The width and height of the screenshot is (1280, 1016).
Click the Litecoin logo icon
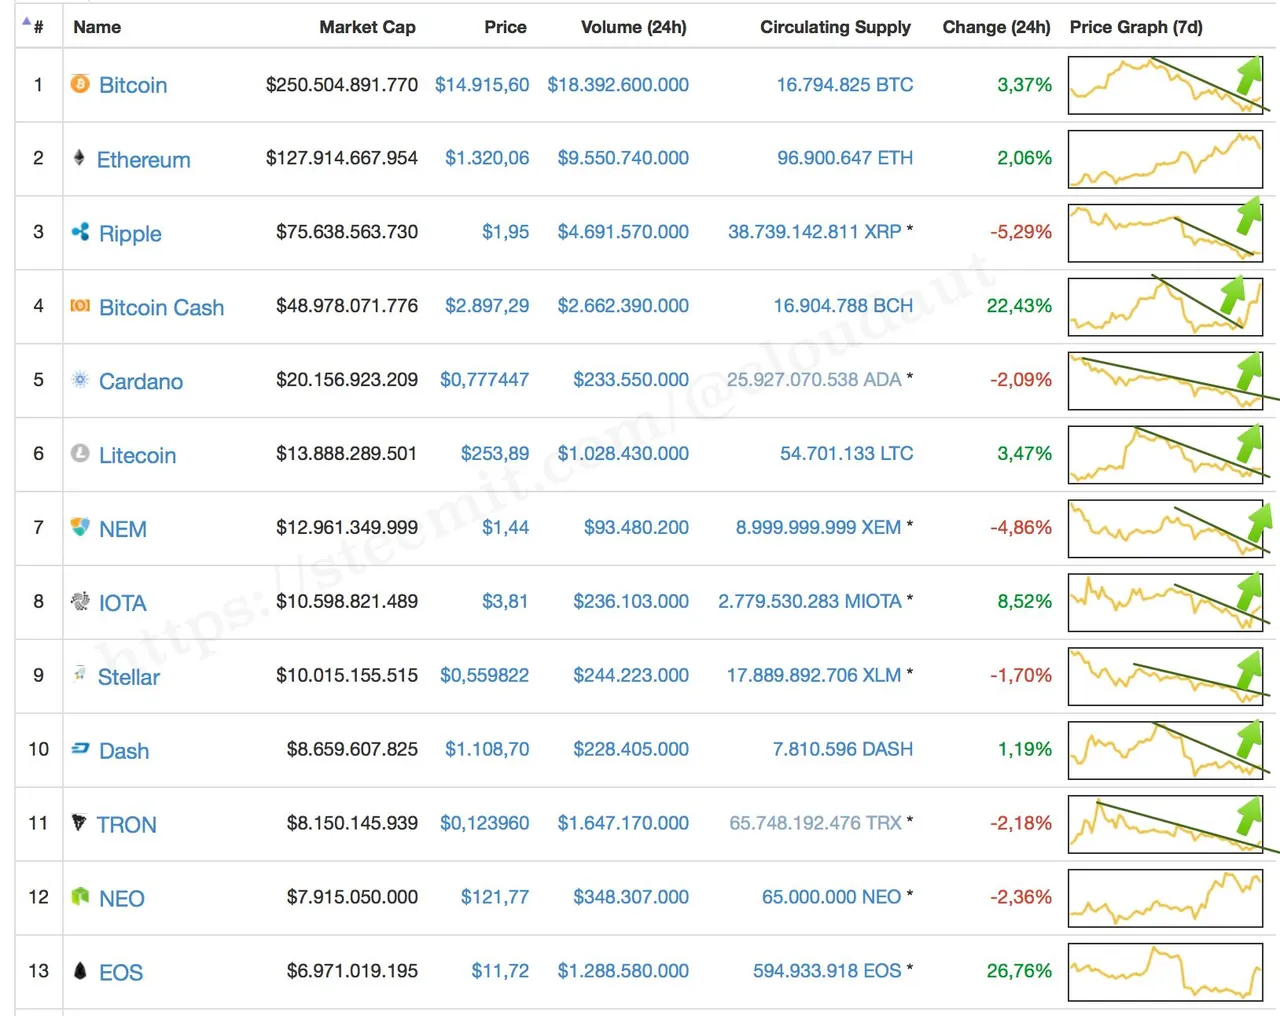(80, 453)
